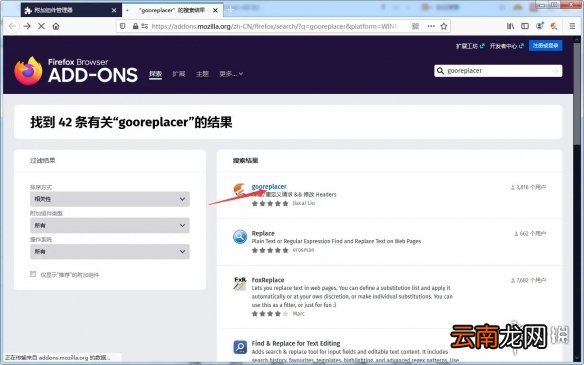Image resolution: width=584 pixels, height=365 pixels.
Task: Open the browser home page
Action: (56, 26)
